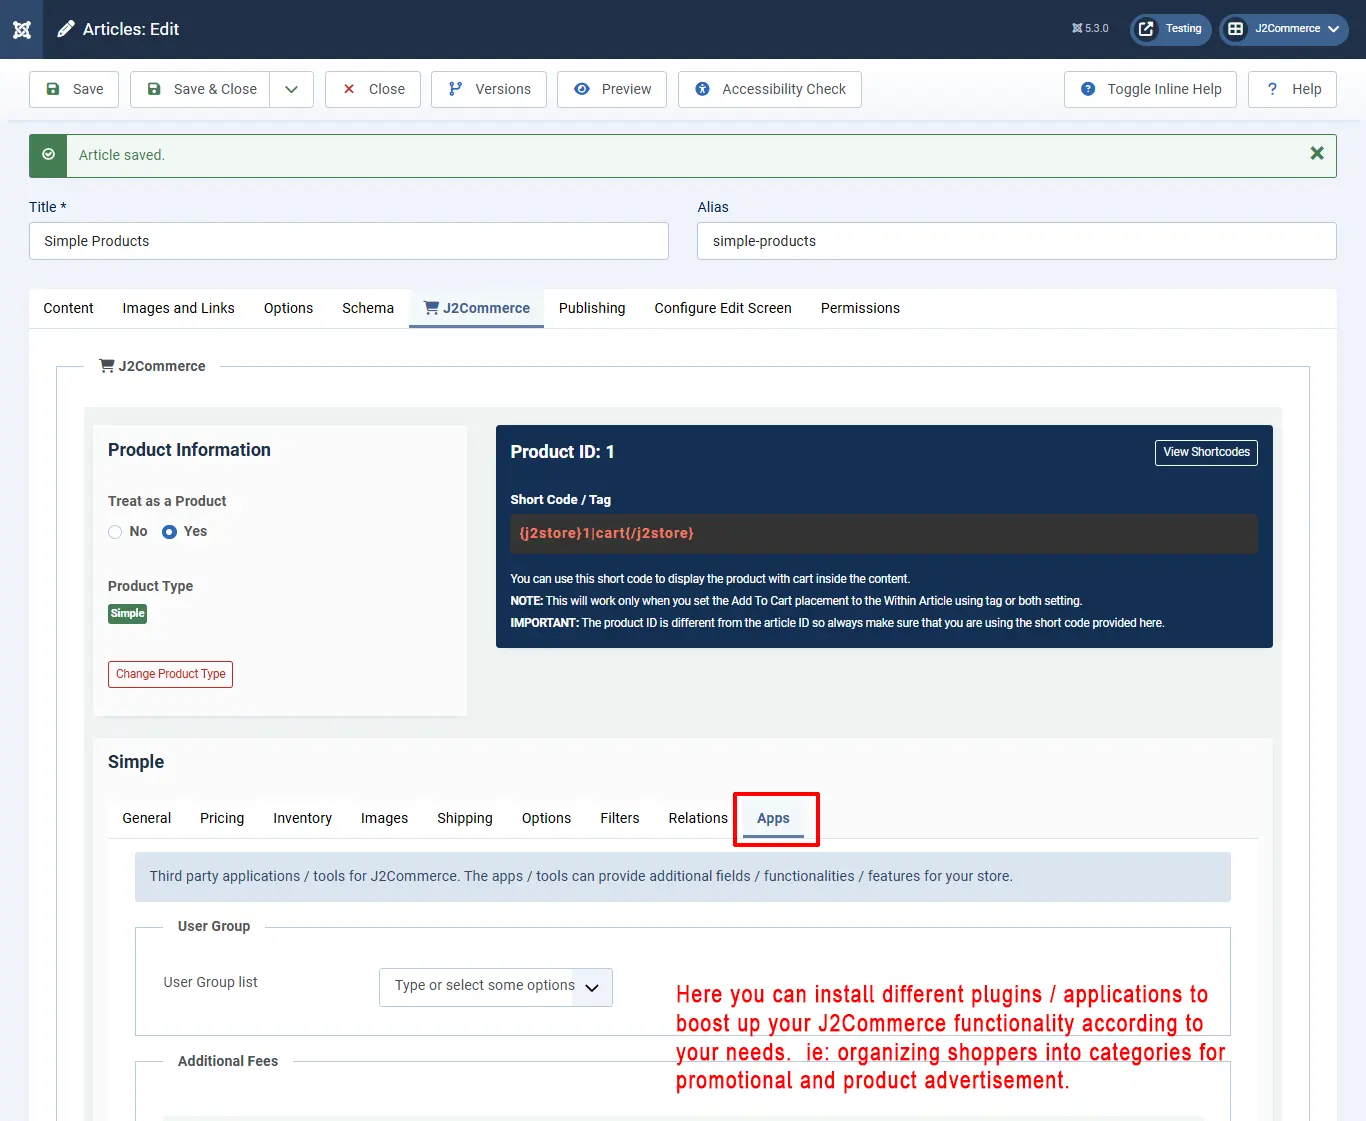Save the article
1366x1121 pixels.
pyautogui.click(x=74, y=89)
